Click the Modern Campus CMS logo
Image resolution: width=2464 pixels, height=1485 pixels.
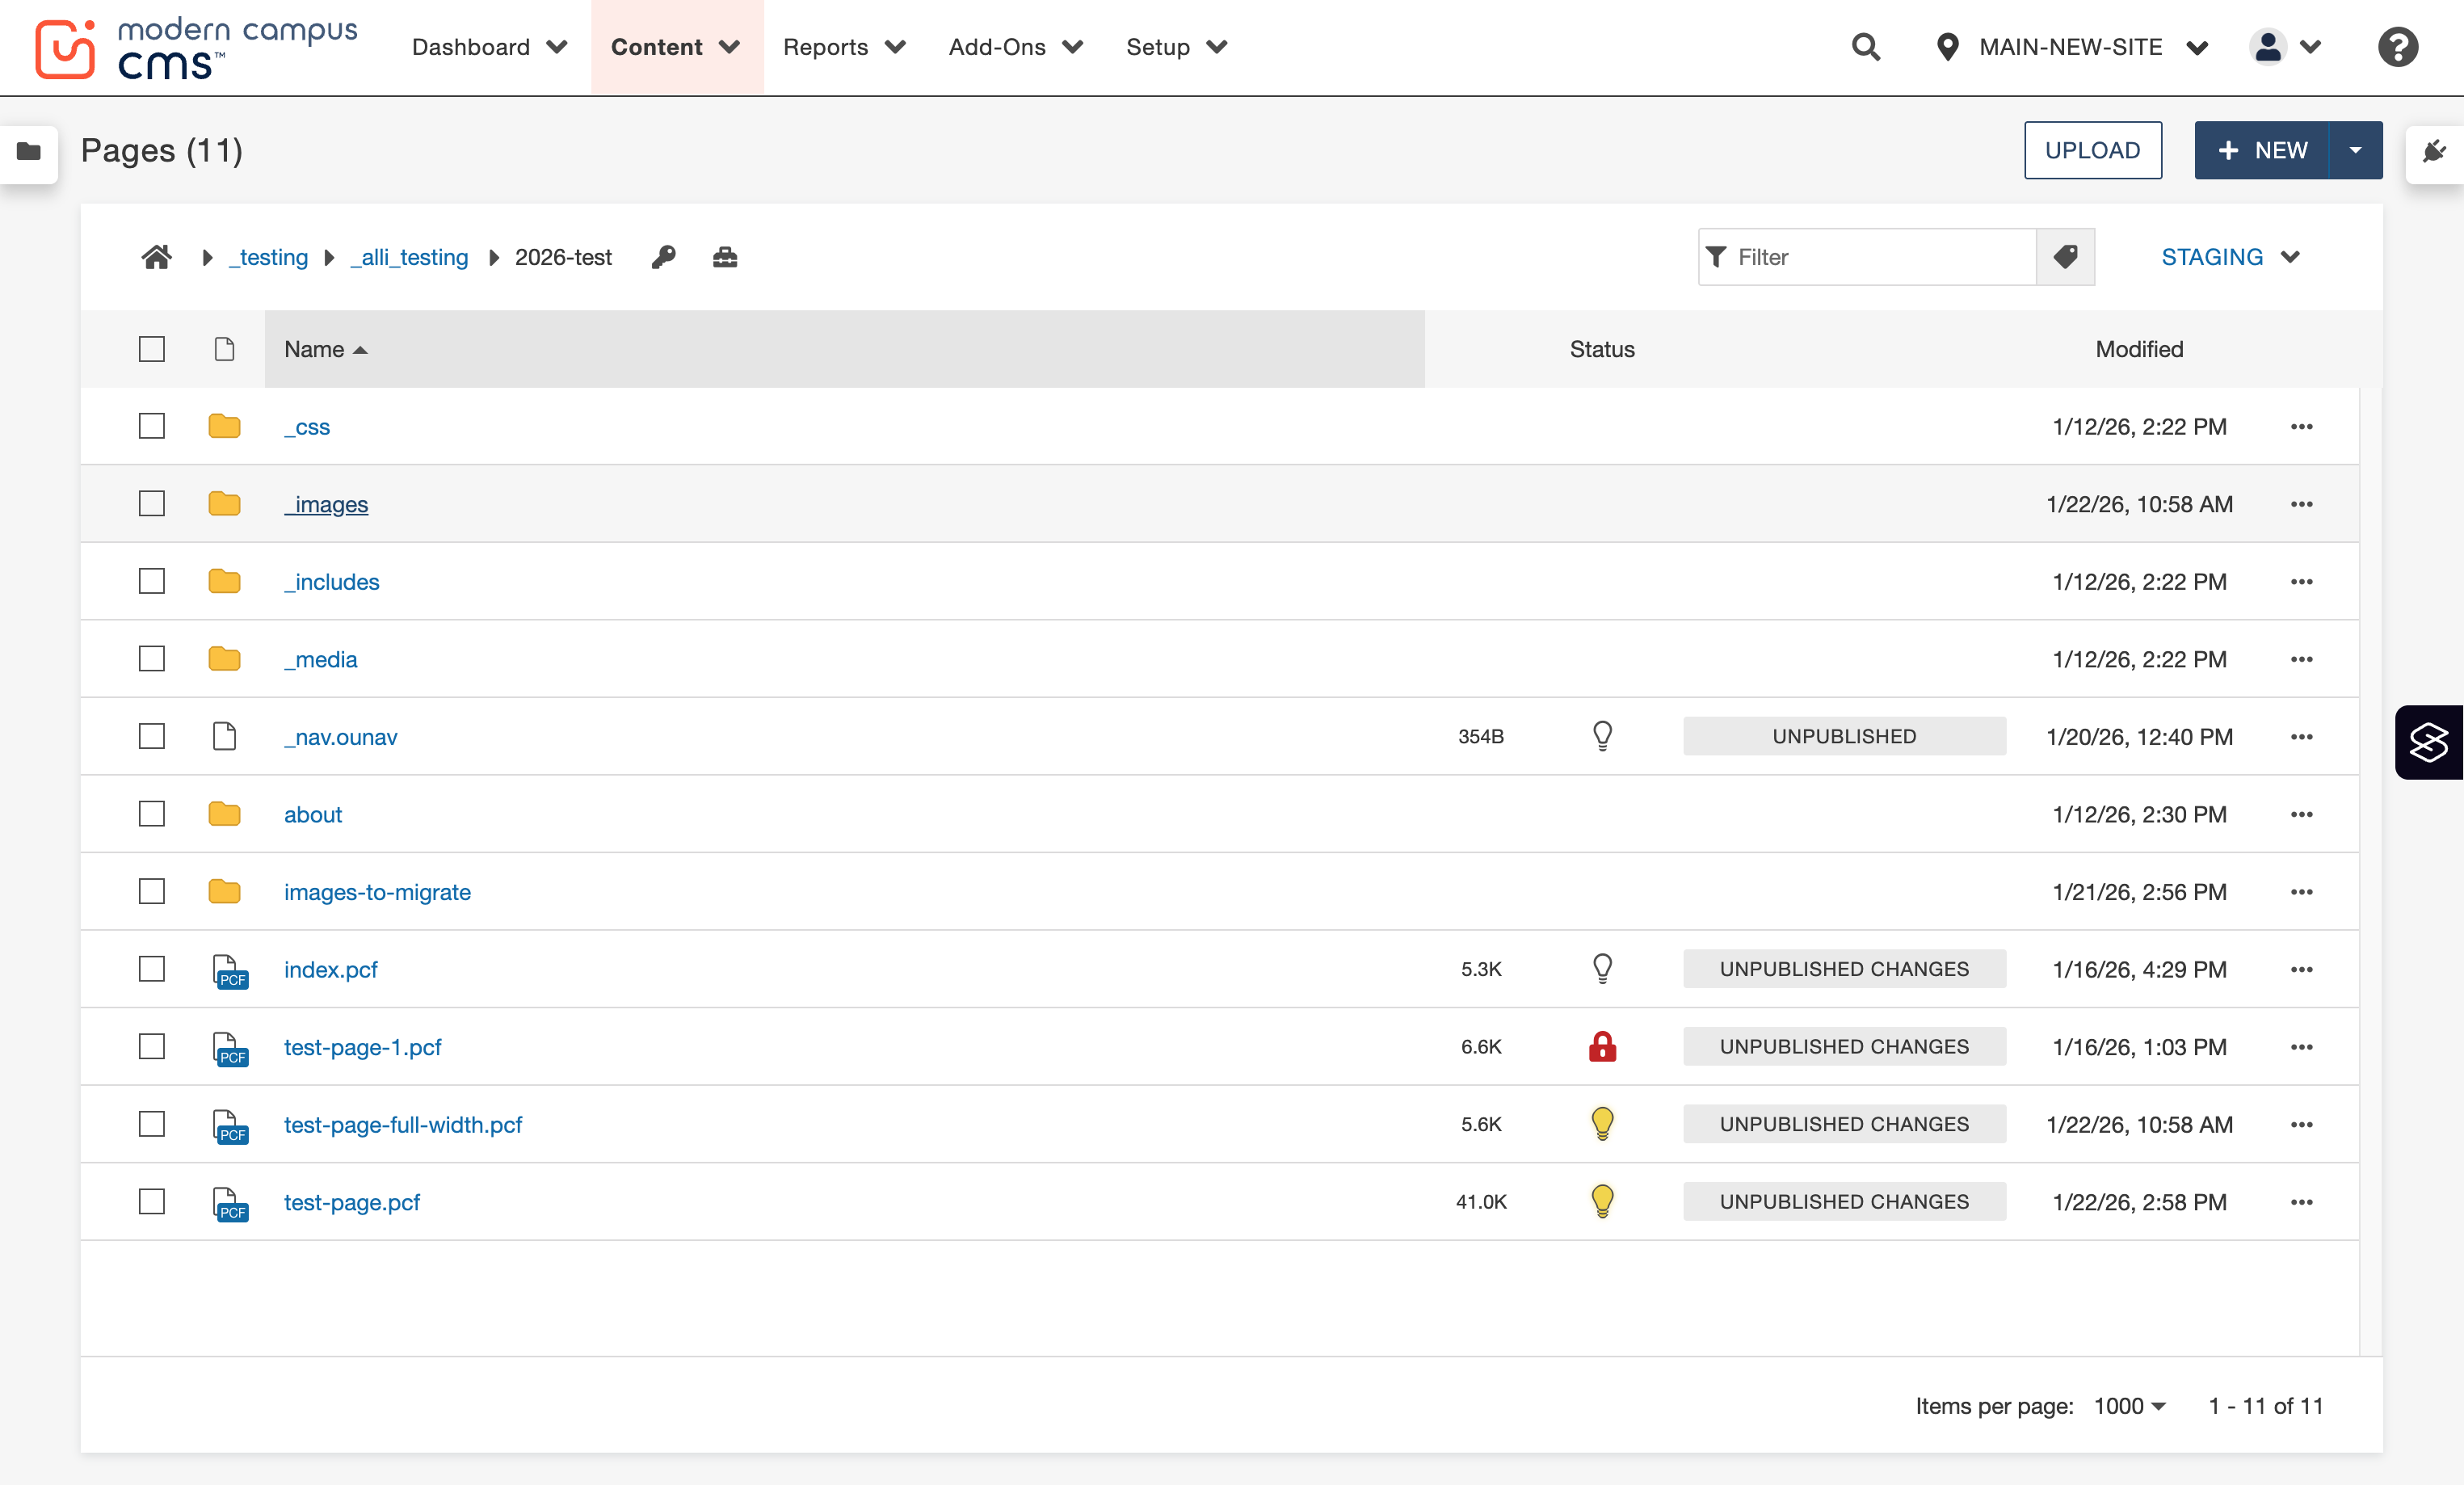click(x=196, y=48)
